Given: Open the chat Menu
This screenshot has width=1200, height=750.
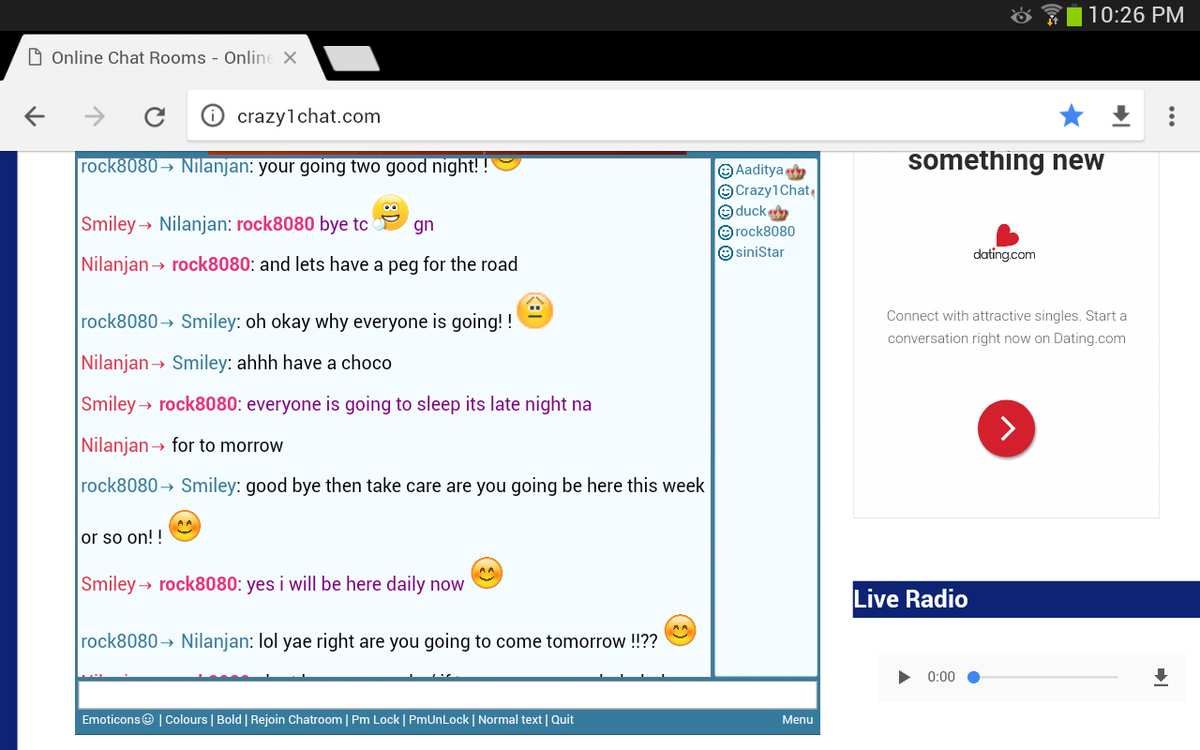Looking at the screenshot, I should (x=797, y=720).
